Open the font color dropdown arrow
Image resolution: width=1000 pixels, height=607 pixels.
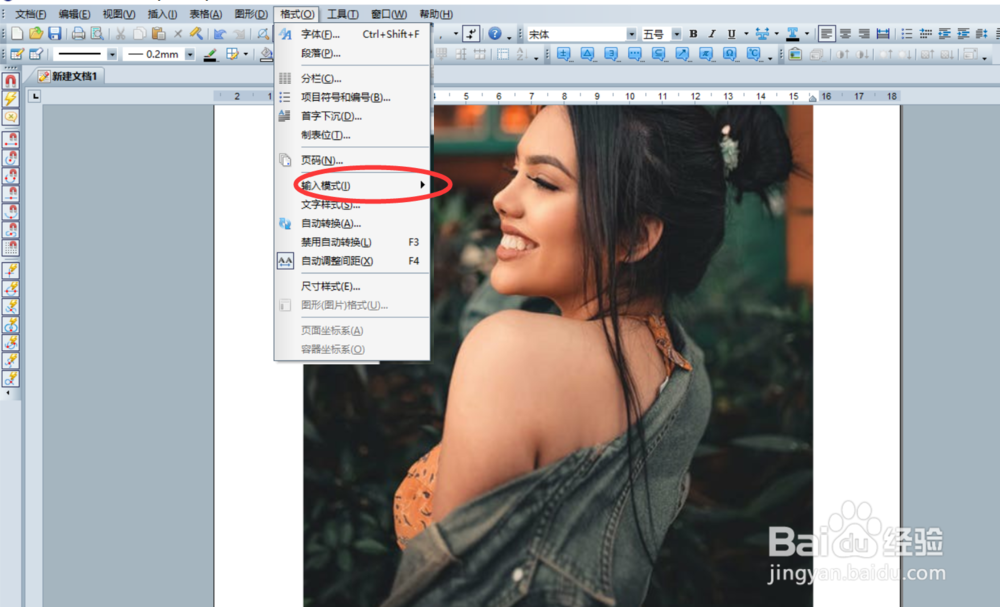click(x=807, y=34)
